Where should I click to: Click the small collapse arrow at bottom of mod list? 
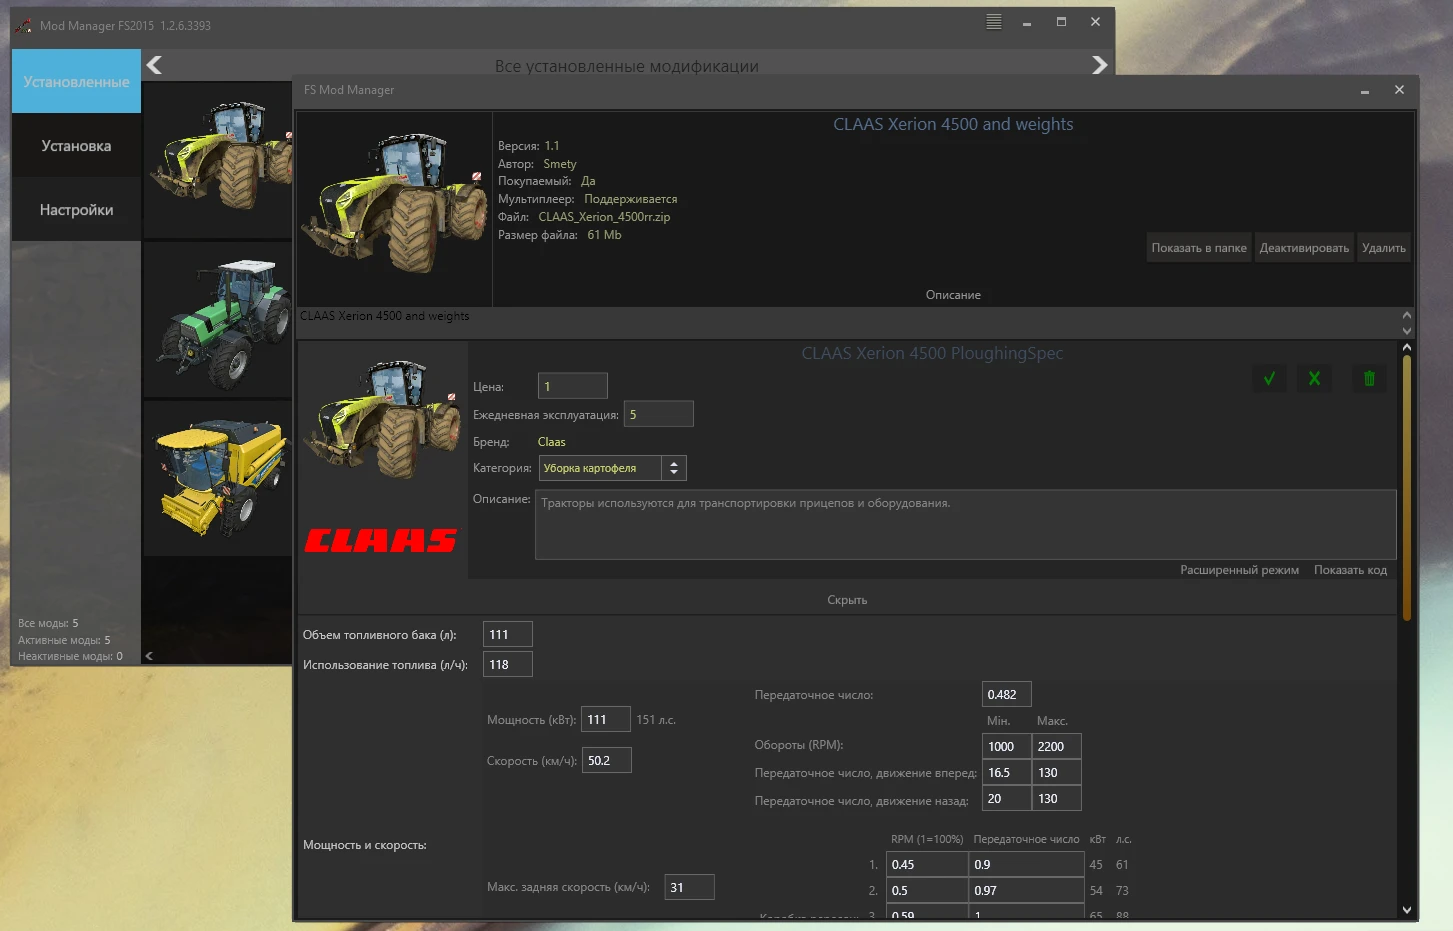(149, 656)
